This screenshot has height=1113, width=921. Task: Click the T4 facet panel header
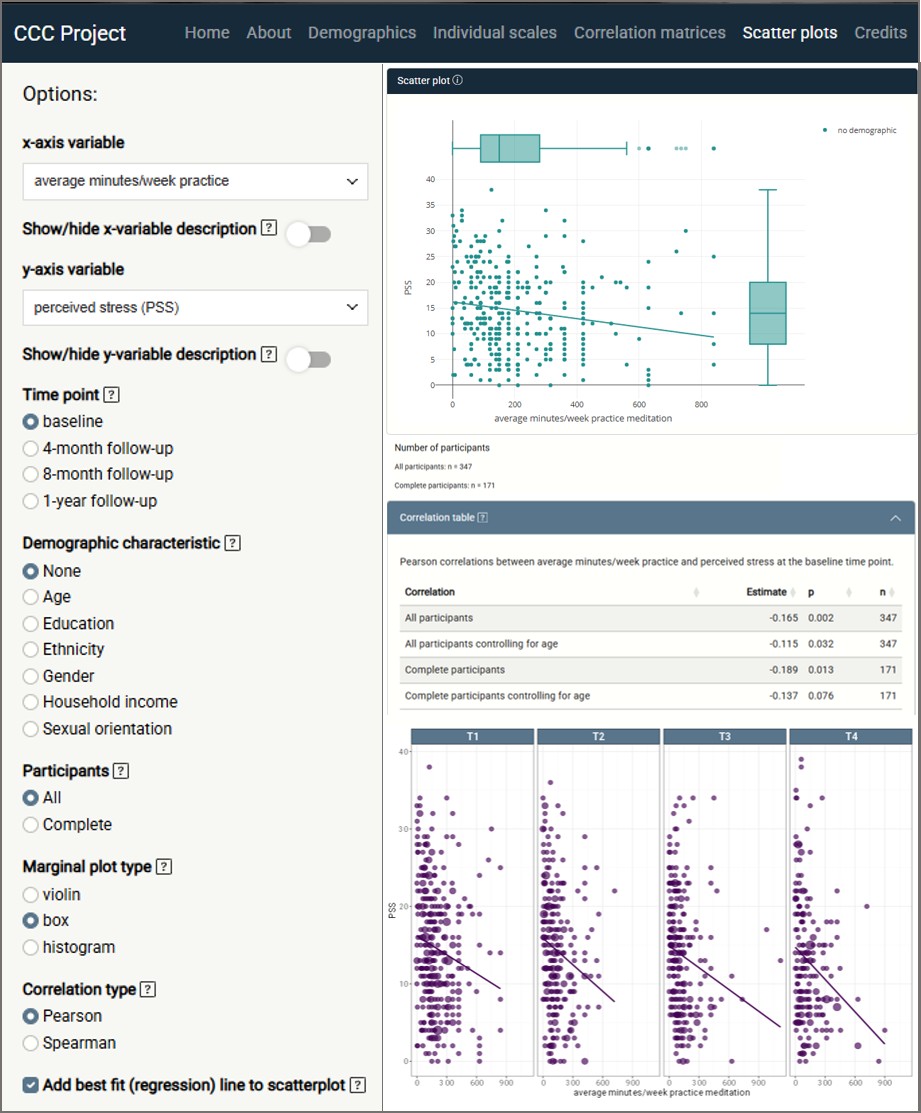pyautogui.click(x=851, y=736)
